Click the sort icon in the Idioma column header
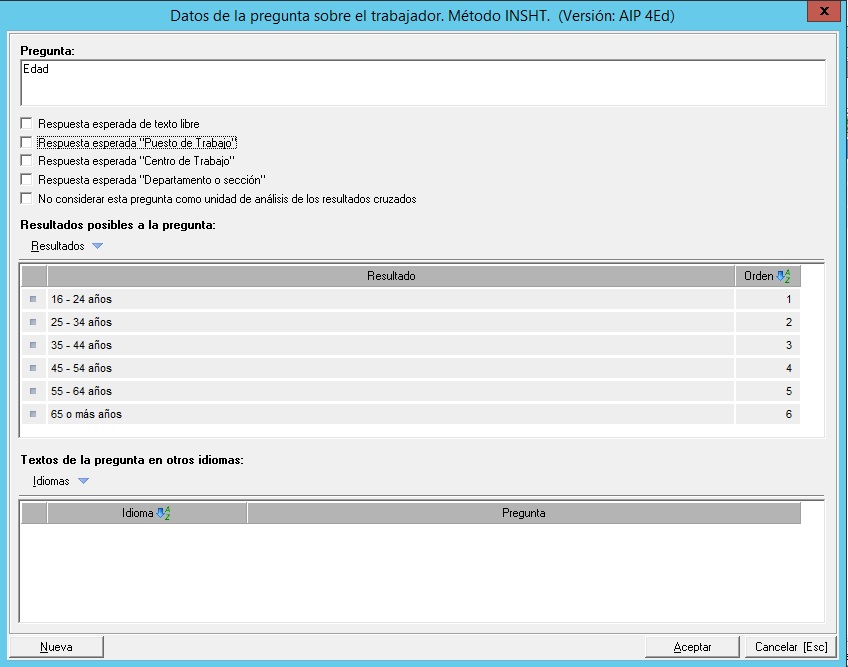This screenshot has height=667, width=848. [x=163, y=513]
